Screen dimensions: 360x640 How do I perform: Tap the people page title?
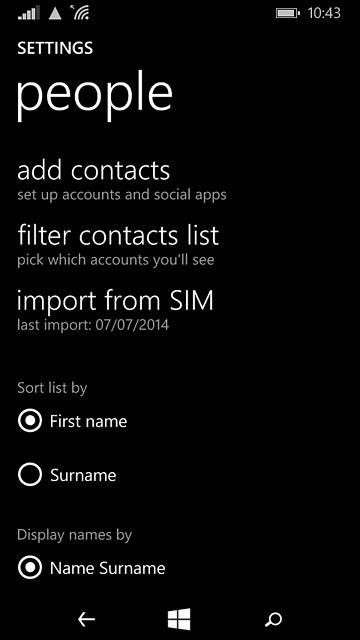point(94,96)
